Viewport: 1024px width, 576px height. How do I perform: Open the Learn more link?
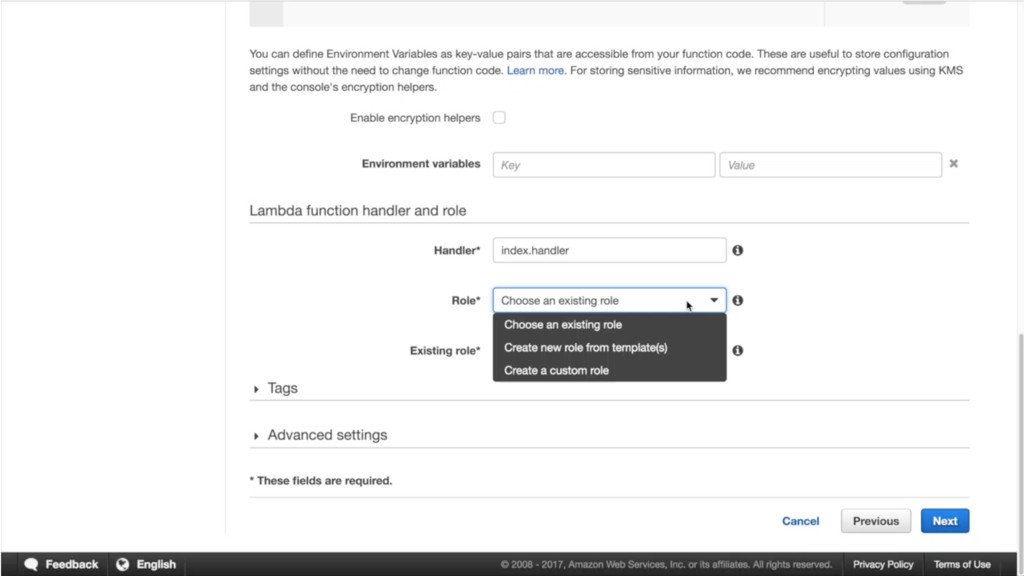[536, 71]
